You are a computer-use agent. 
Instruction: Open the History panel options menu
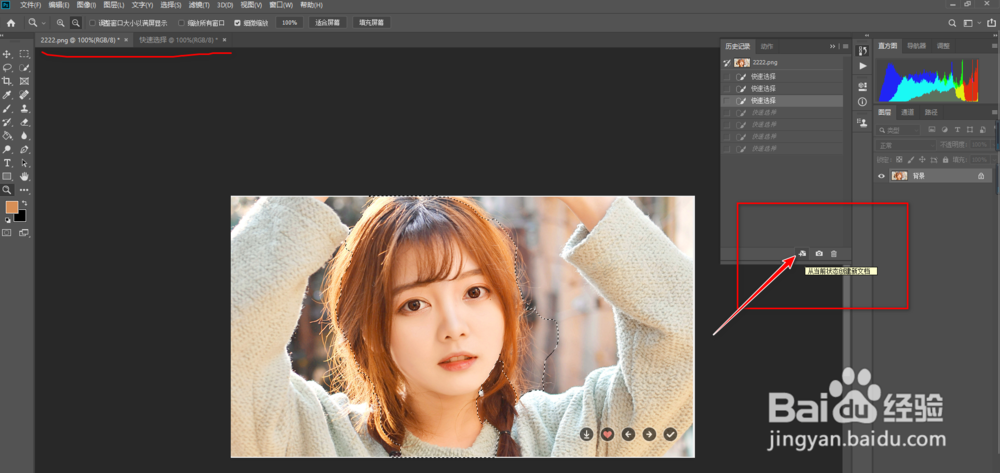[845, 47]
